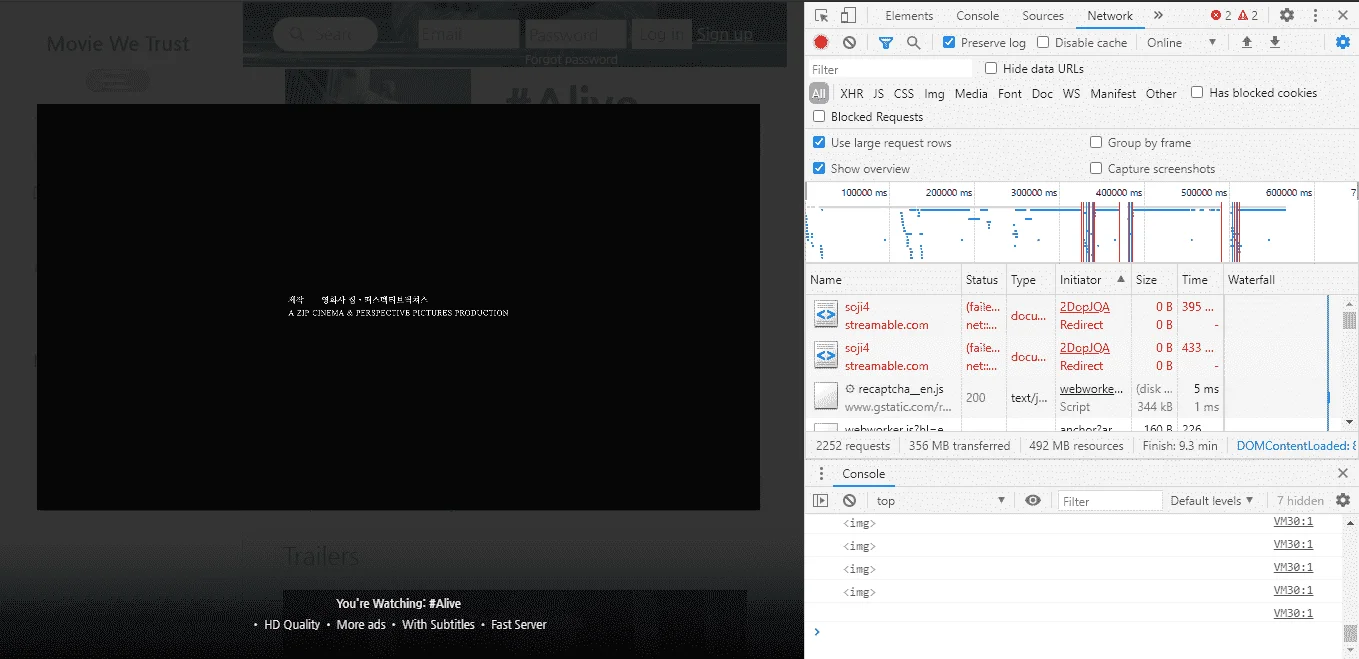Open the first 2DopJQA initiator link

pos(1084,307)
